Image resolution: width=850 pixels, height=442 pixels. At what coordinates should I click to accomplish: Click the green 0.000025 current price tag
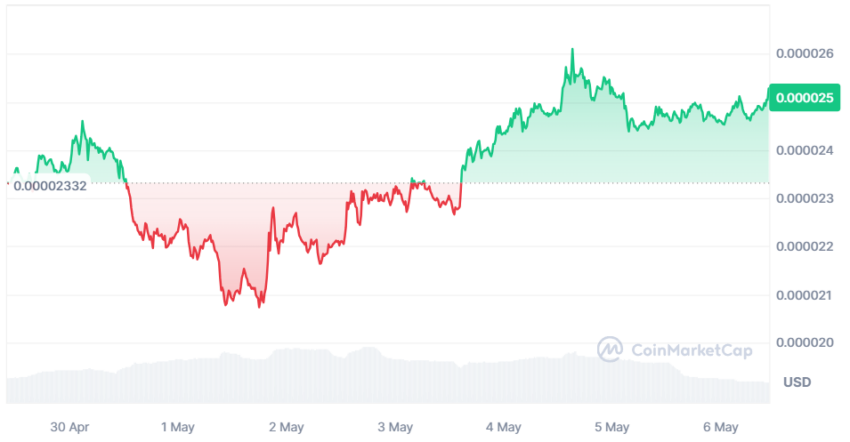pos(804,98)
